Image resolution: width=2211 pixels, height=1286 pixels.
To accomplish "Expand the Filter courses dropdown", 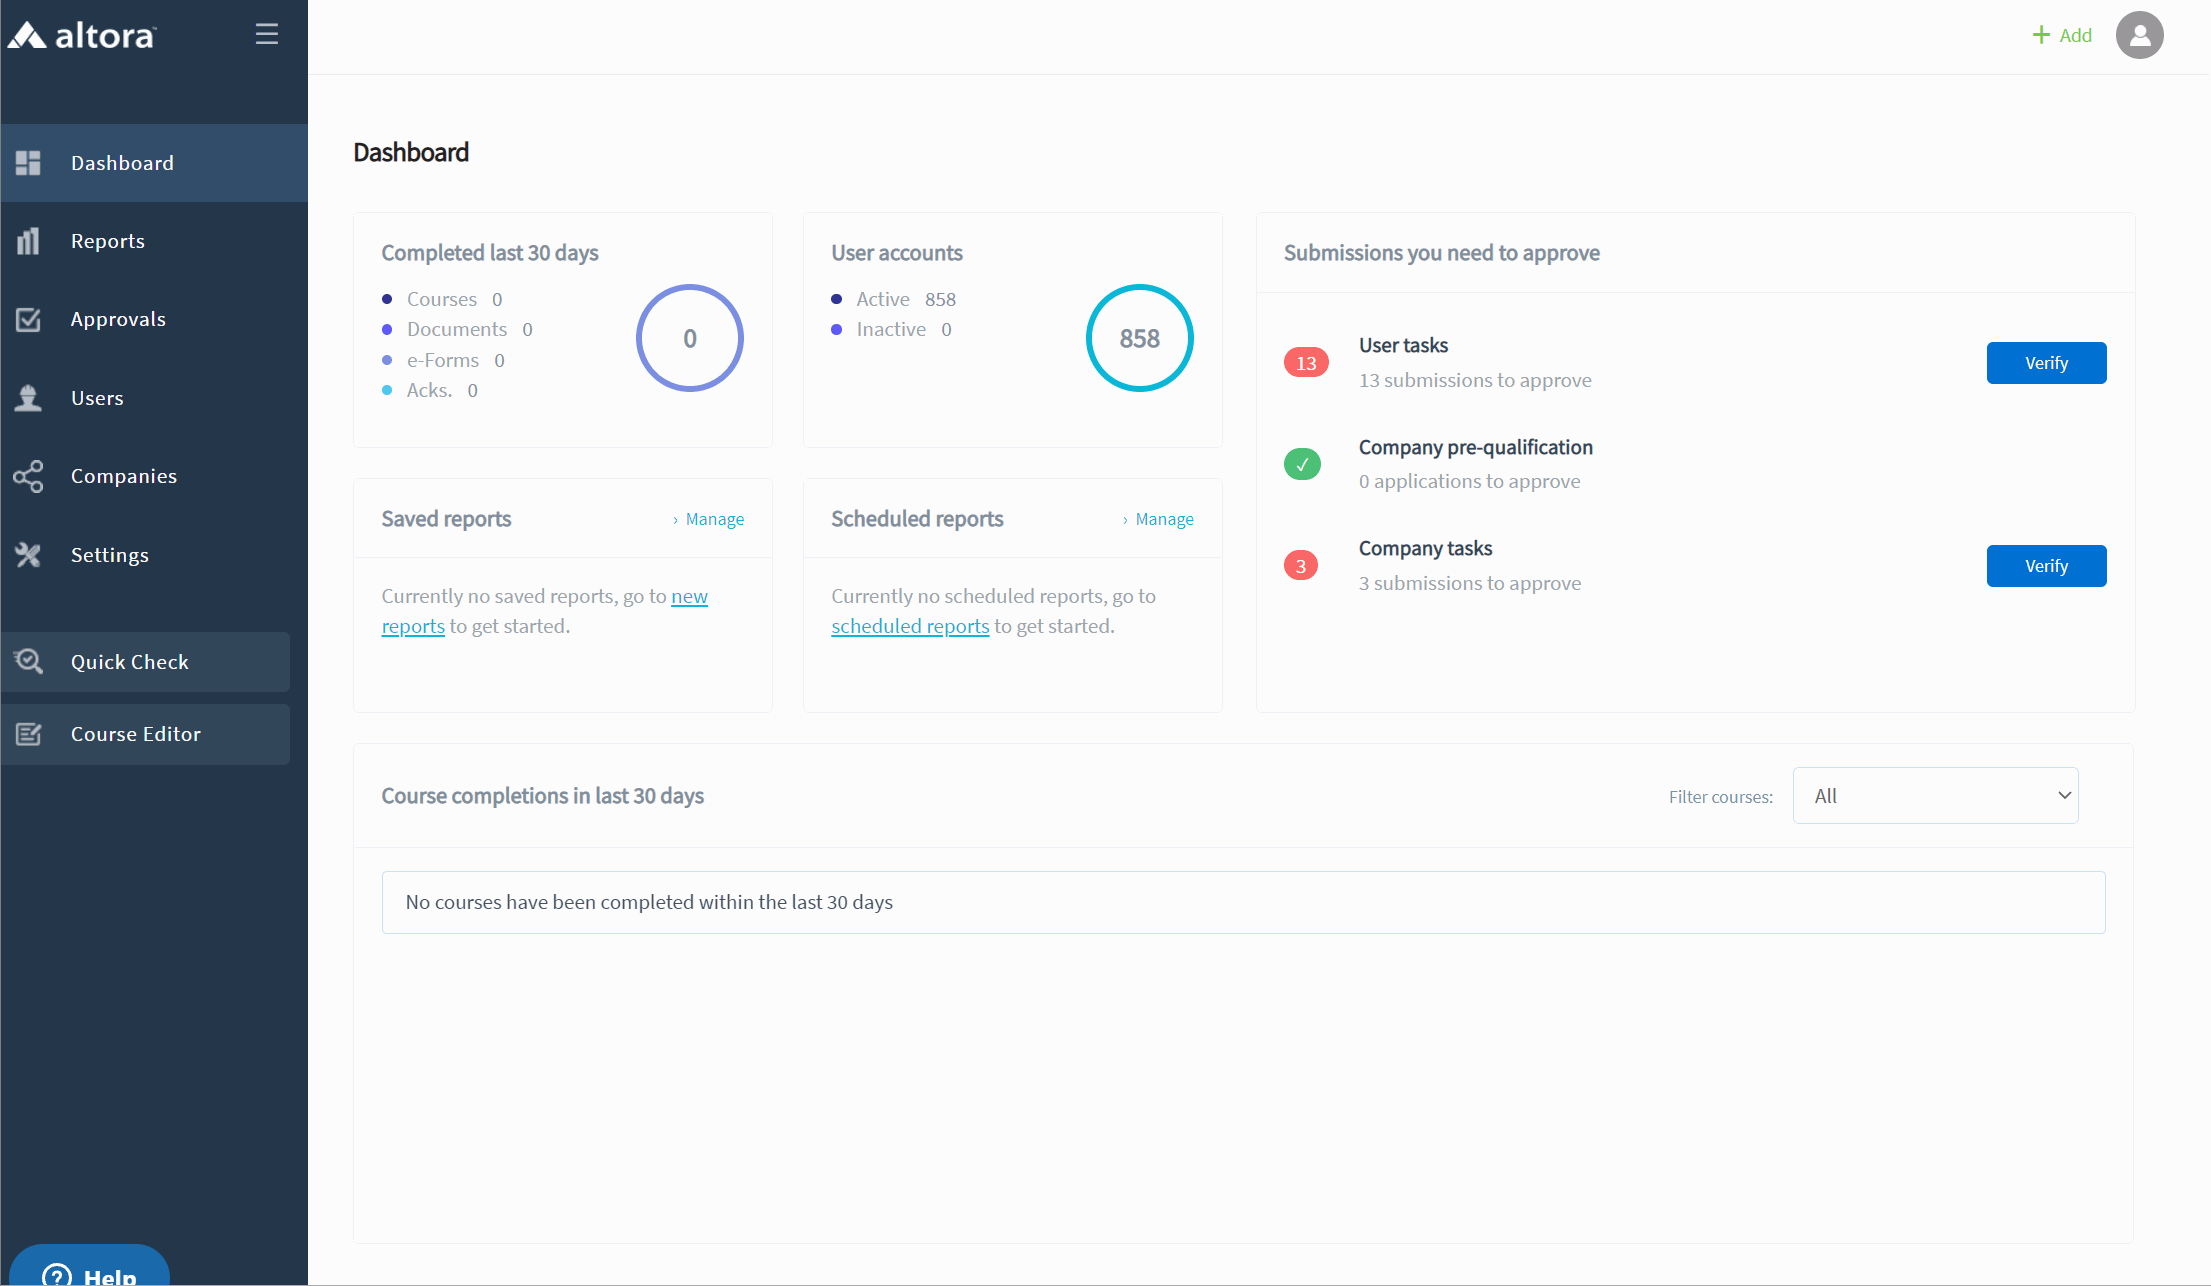I will click(x=1935, y=796).
